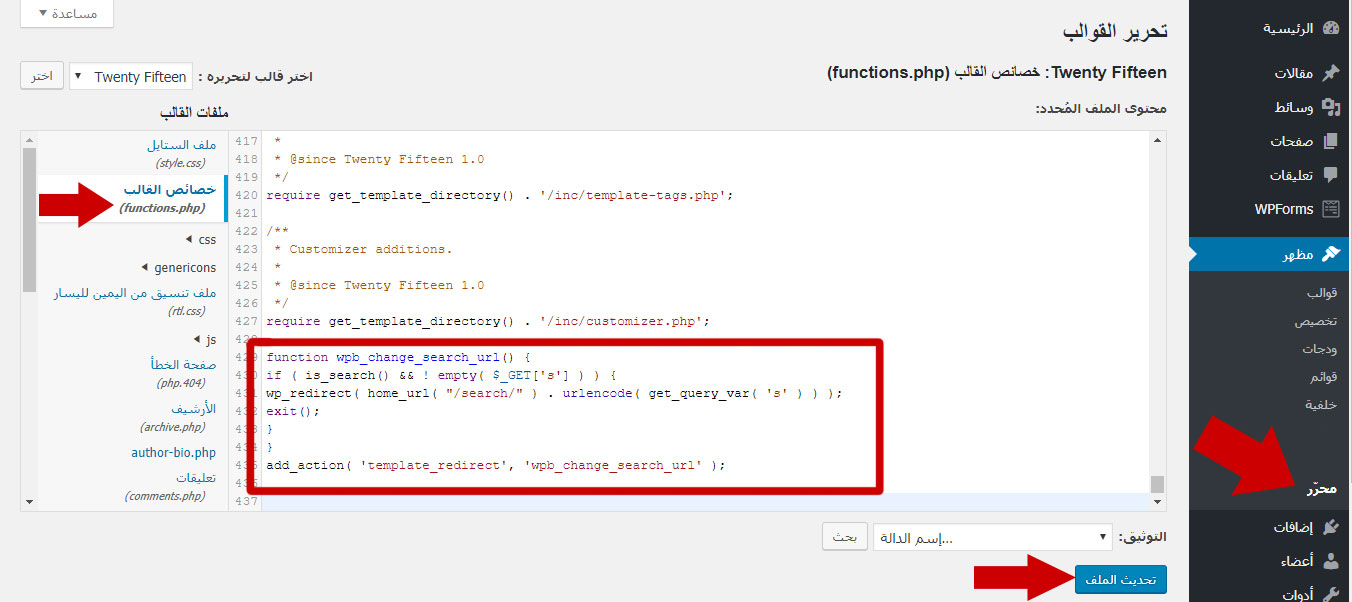Open the وسائط media library icon
Image resolution: width=1352 pixels, height=602 pixels.
tap(1330, 107)
